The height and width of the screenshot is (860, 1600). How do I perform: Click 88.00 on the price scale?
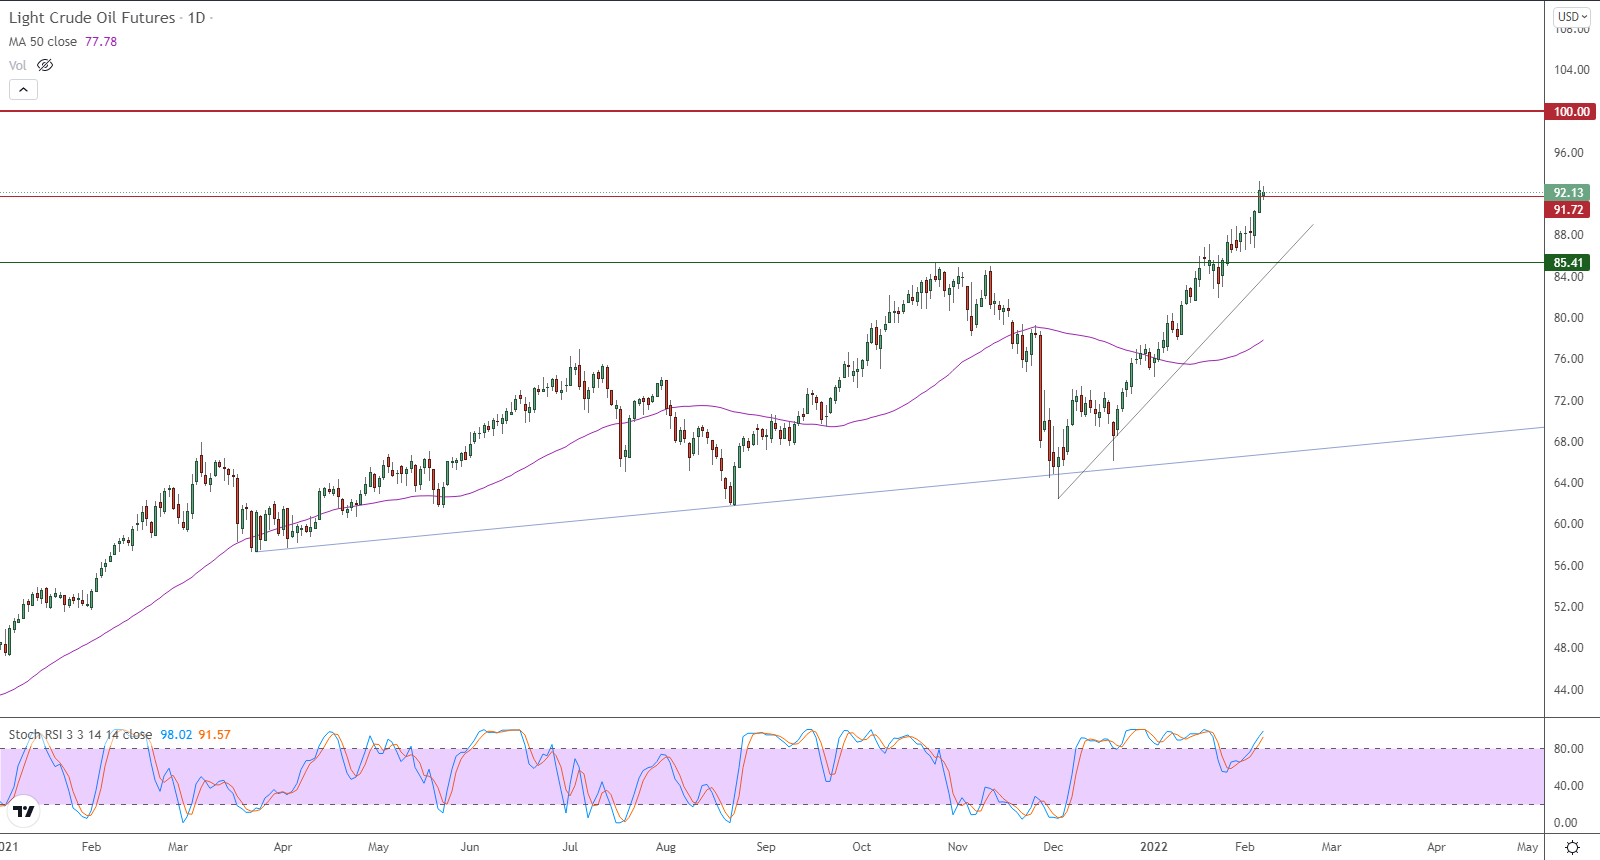[1568, 235]
